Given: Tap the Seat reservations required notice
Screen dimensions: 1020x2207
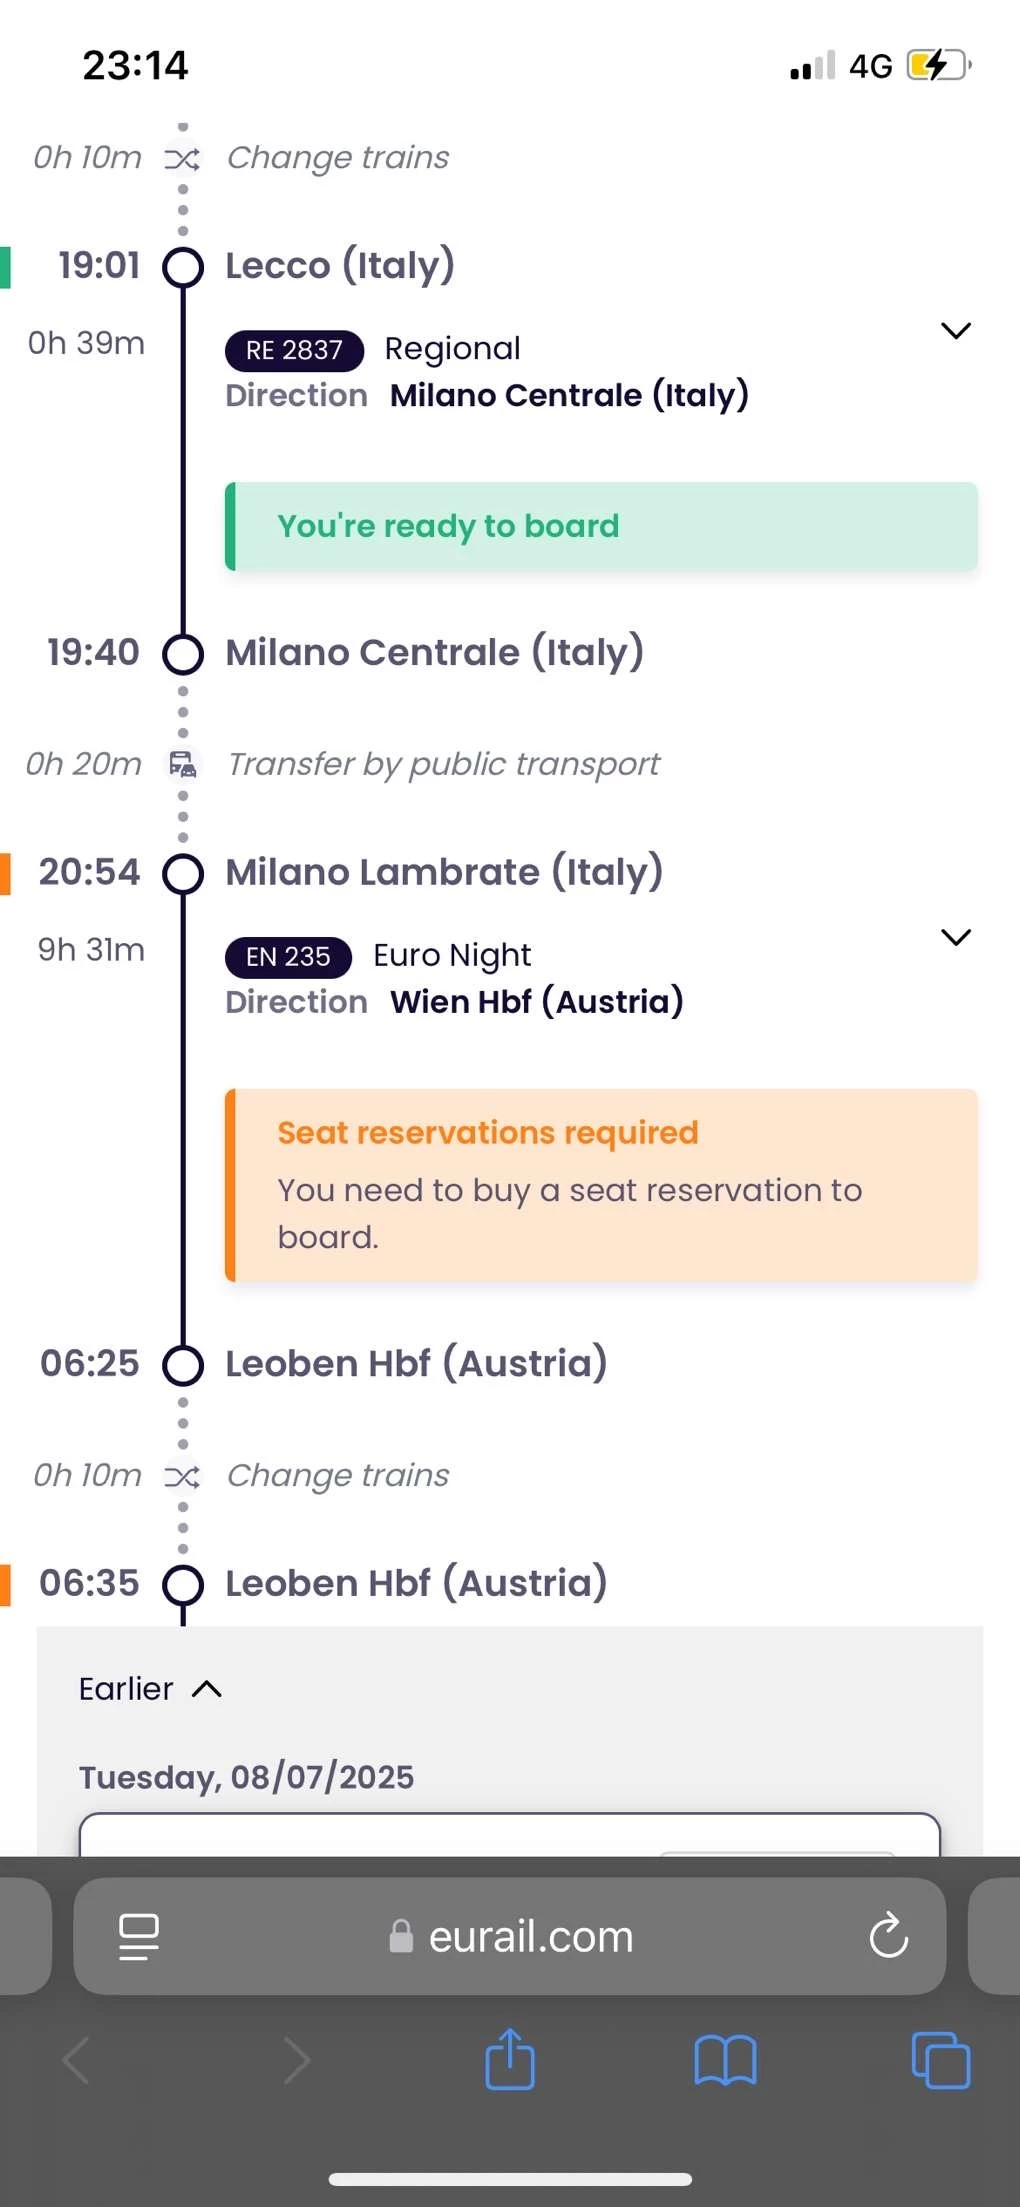Looking at the screenshot, I should point(601,1184).
